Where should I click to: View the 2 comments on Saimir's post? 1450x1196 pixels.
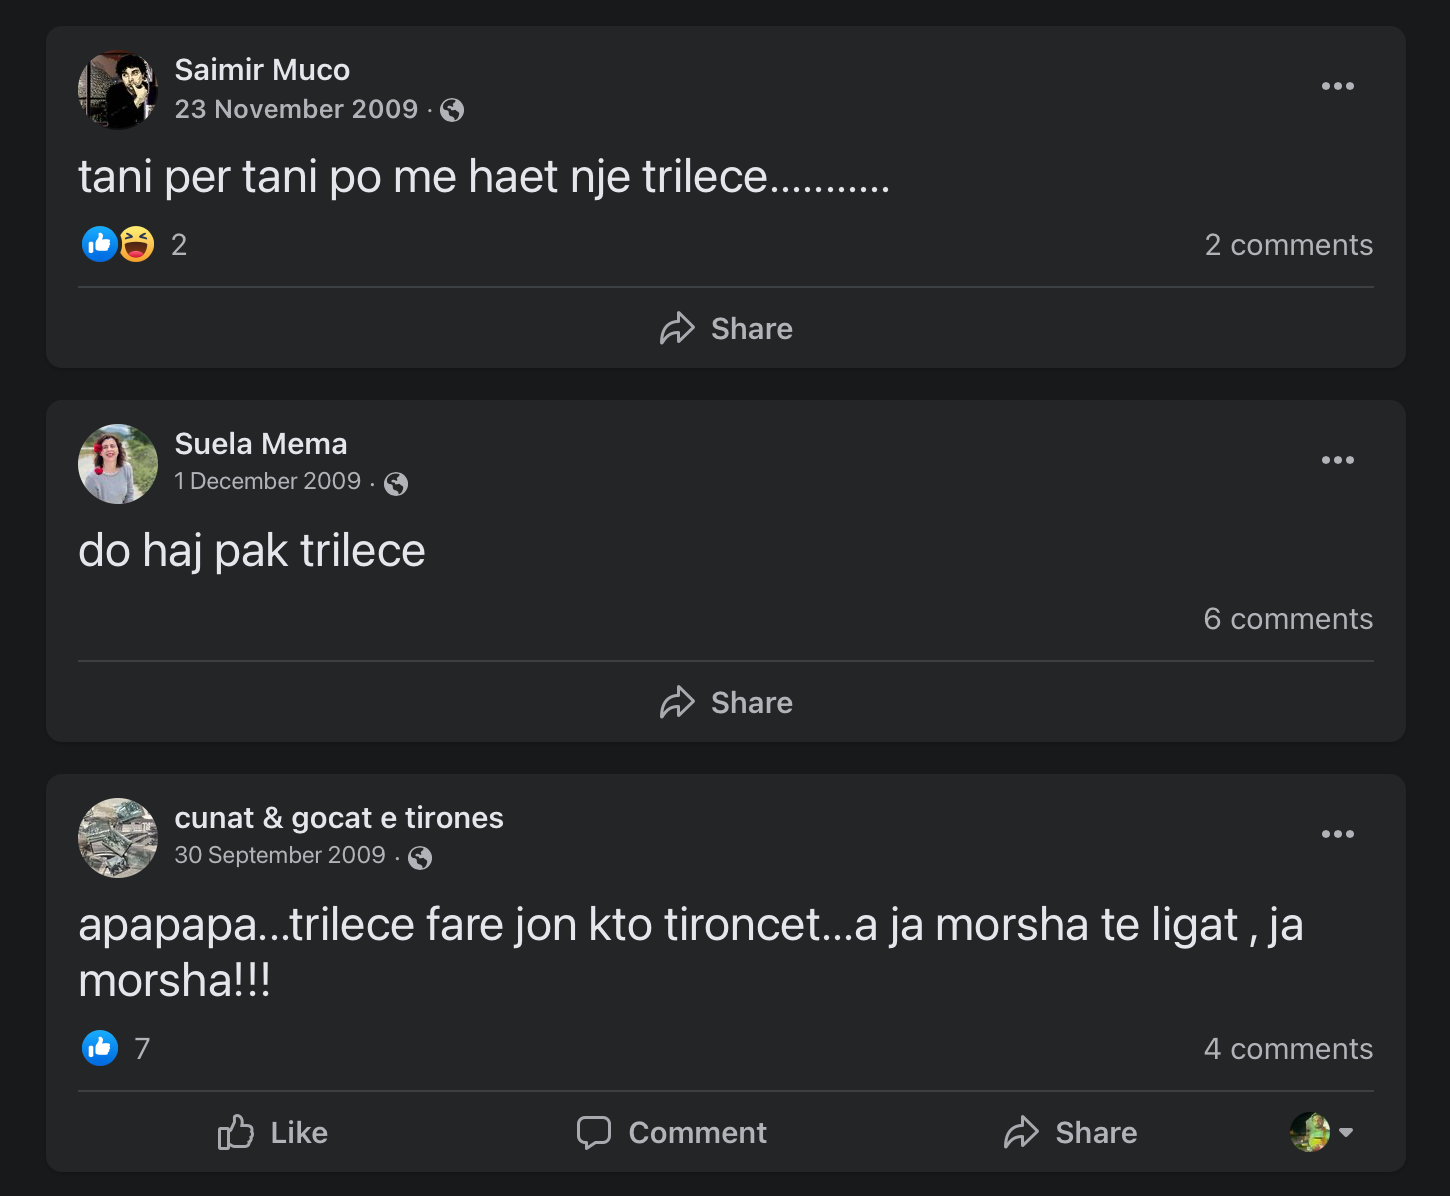tap(1289, 244)
